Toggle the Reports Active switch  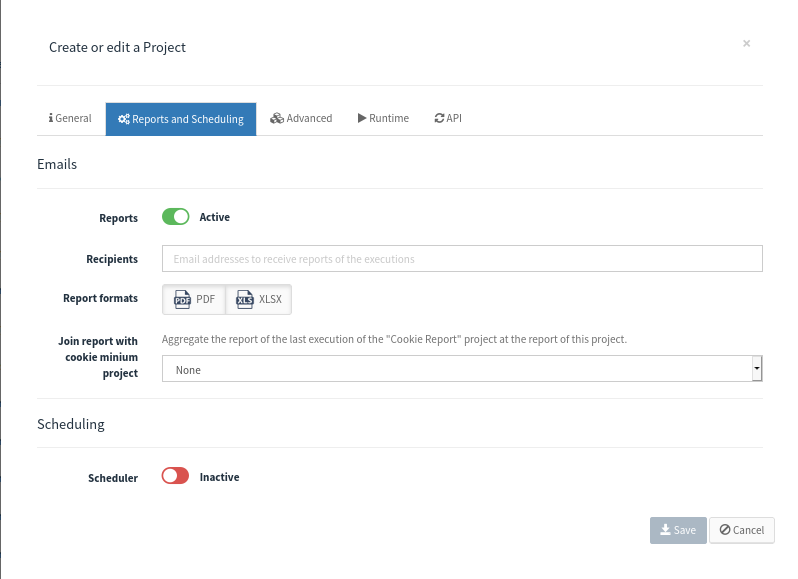coord(176,217)
